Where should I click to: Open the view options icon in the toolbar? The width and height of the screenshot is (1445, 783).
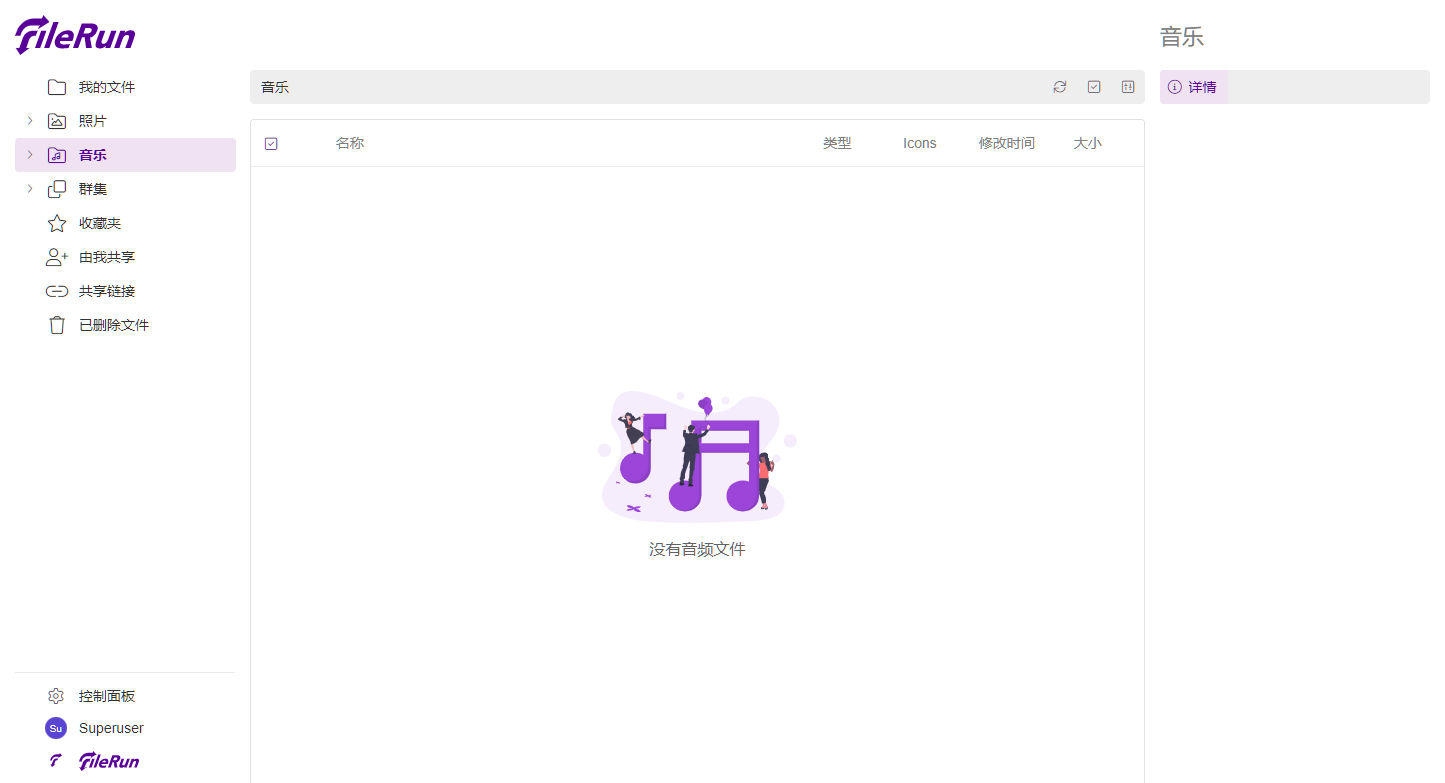1128,87
